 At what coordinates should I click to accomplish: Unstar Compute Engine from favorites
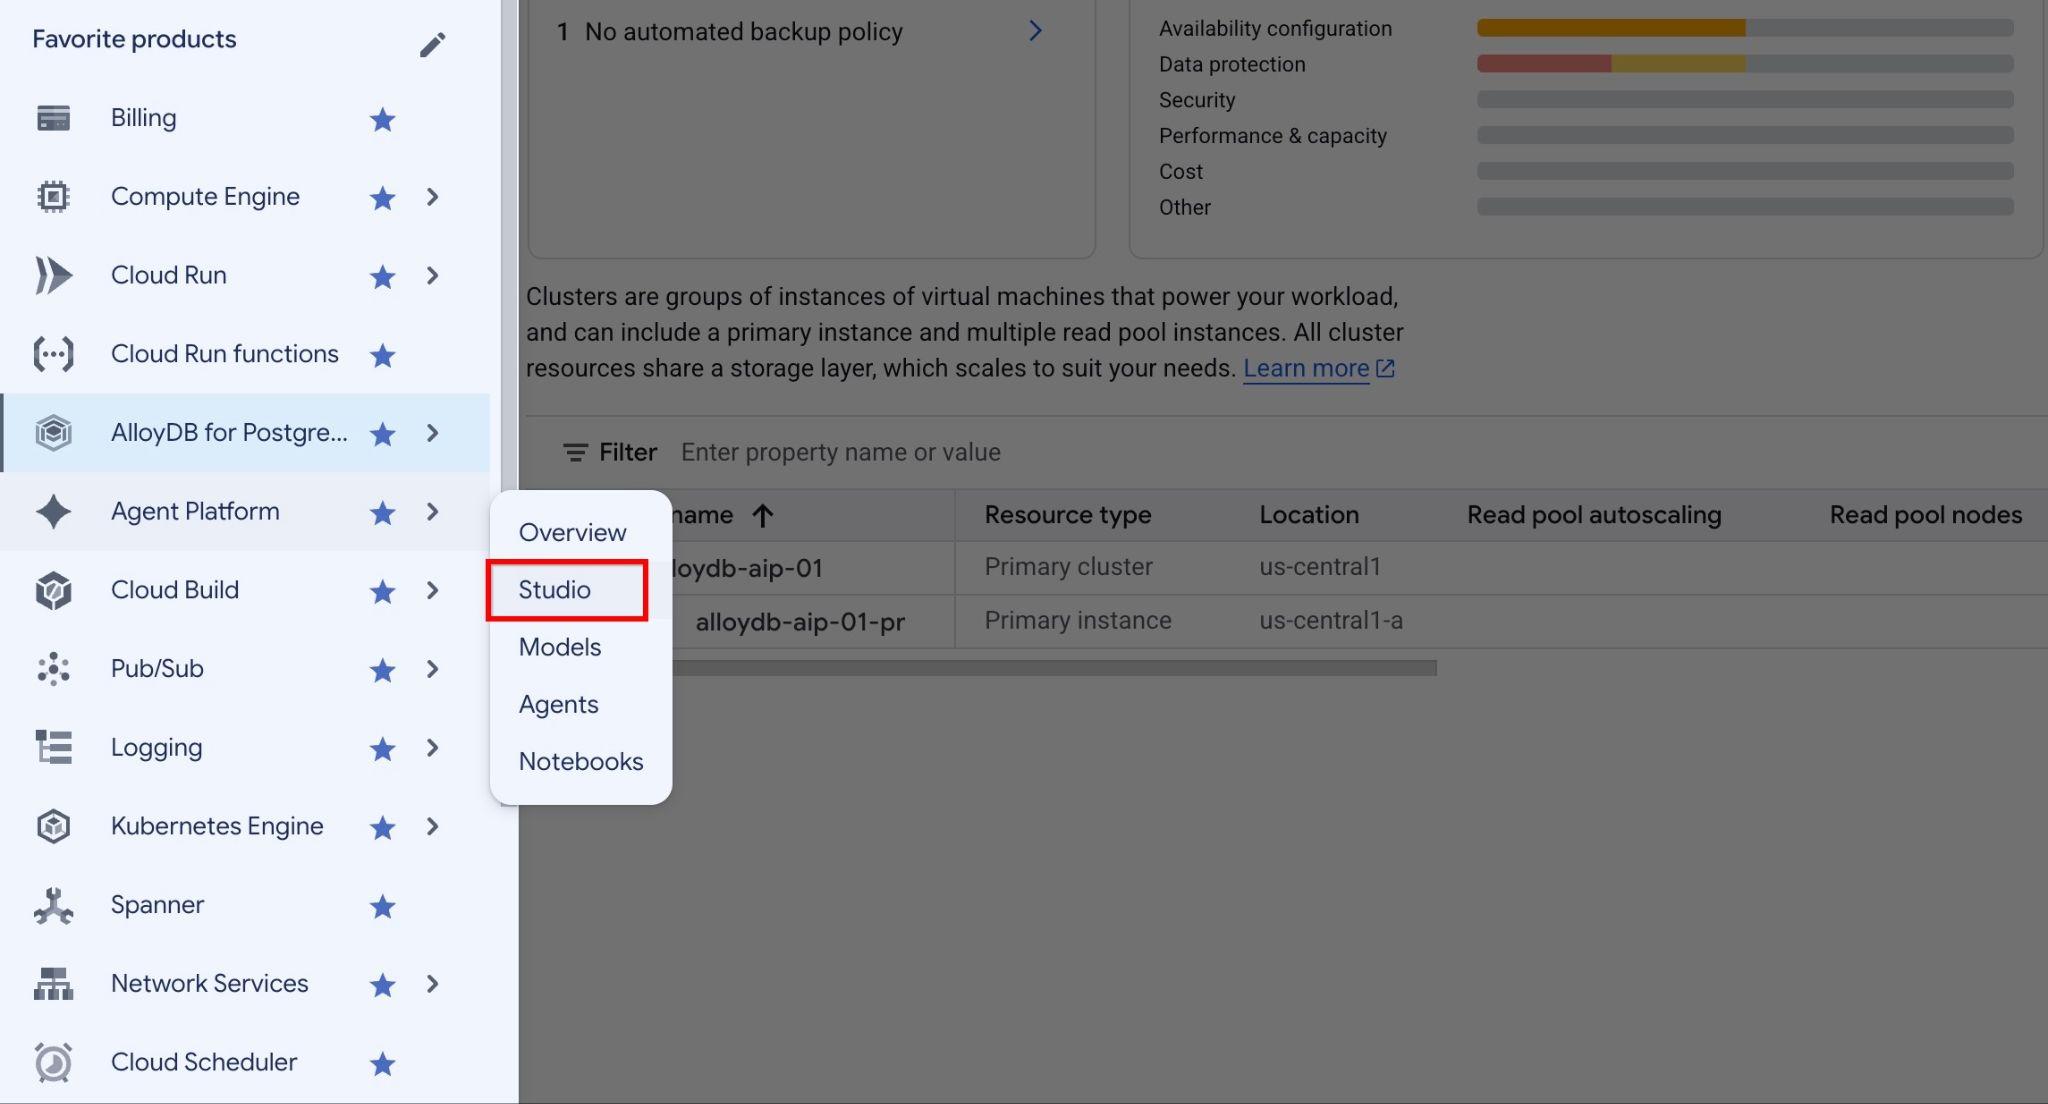[382, 198]
